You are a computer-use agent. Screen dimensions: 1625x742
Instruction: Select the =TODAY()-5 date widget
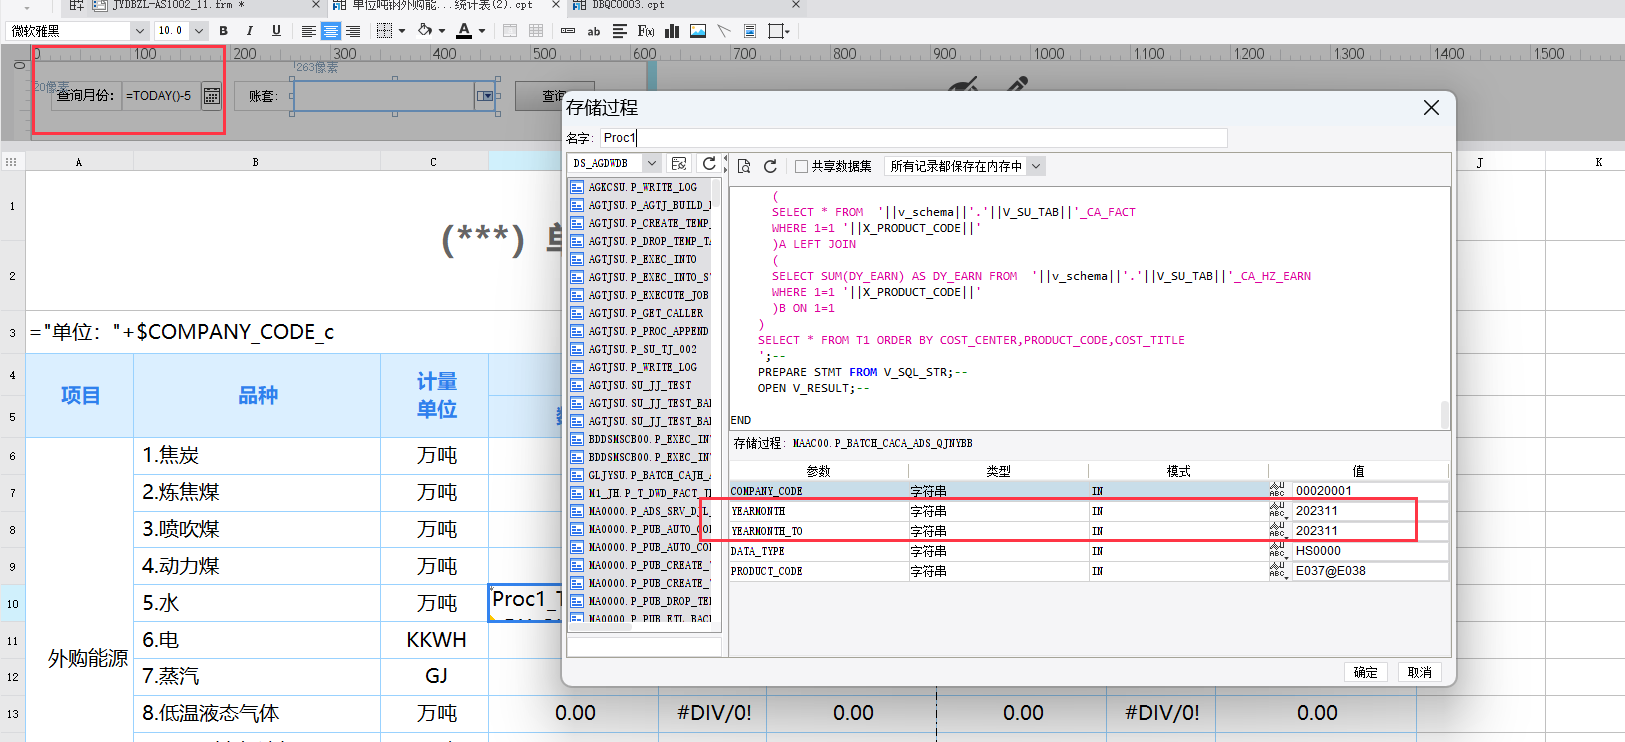pos(162,96)
